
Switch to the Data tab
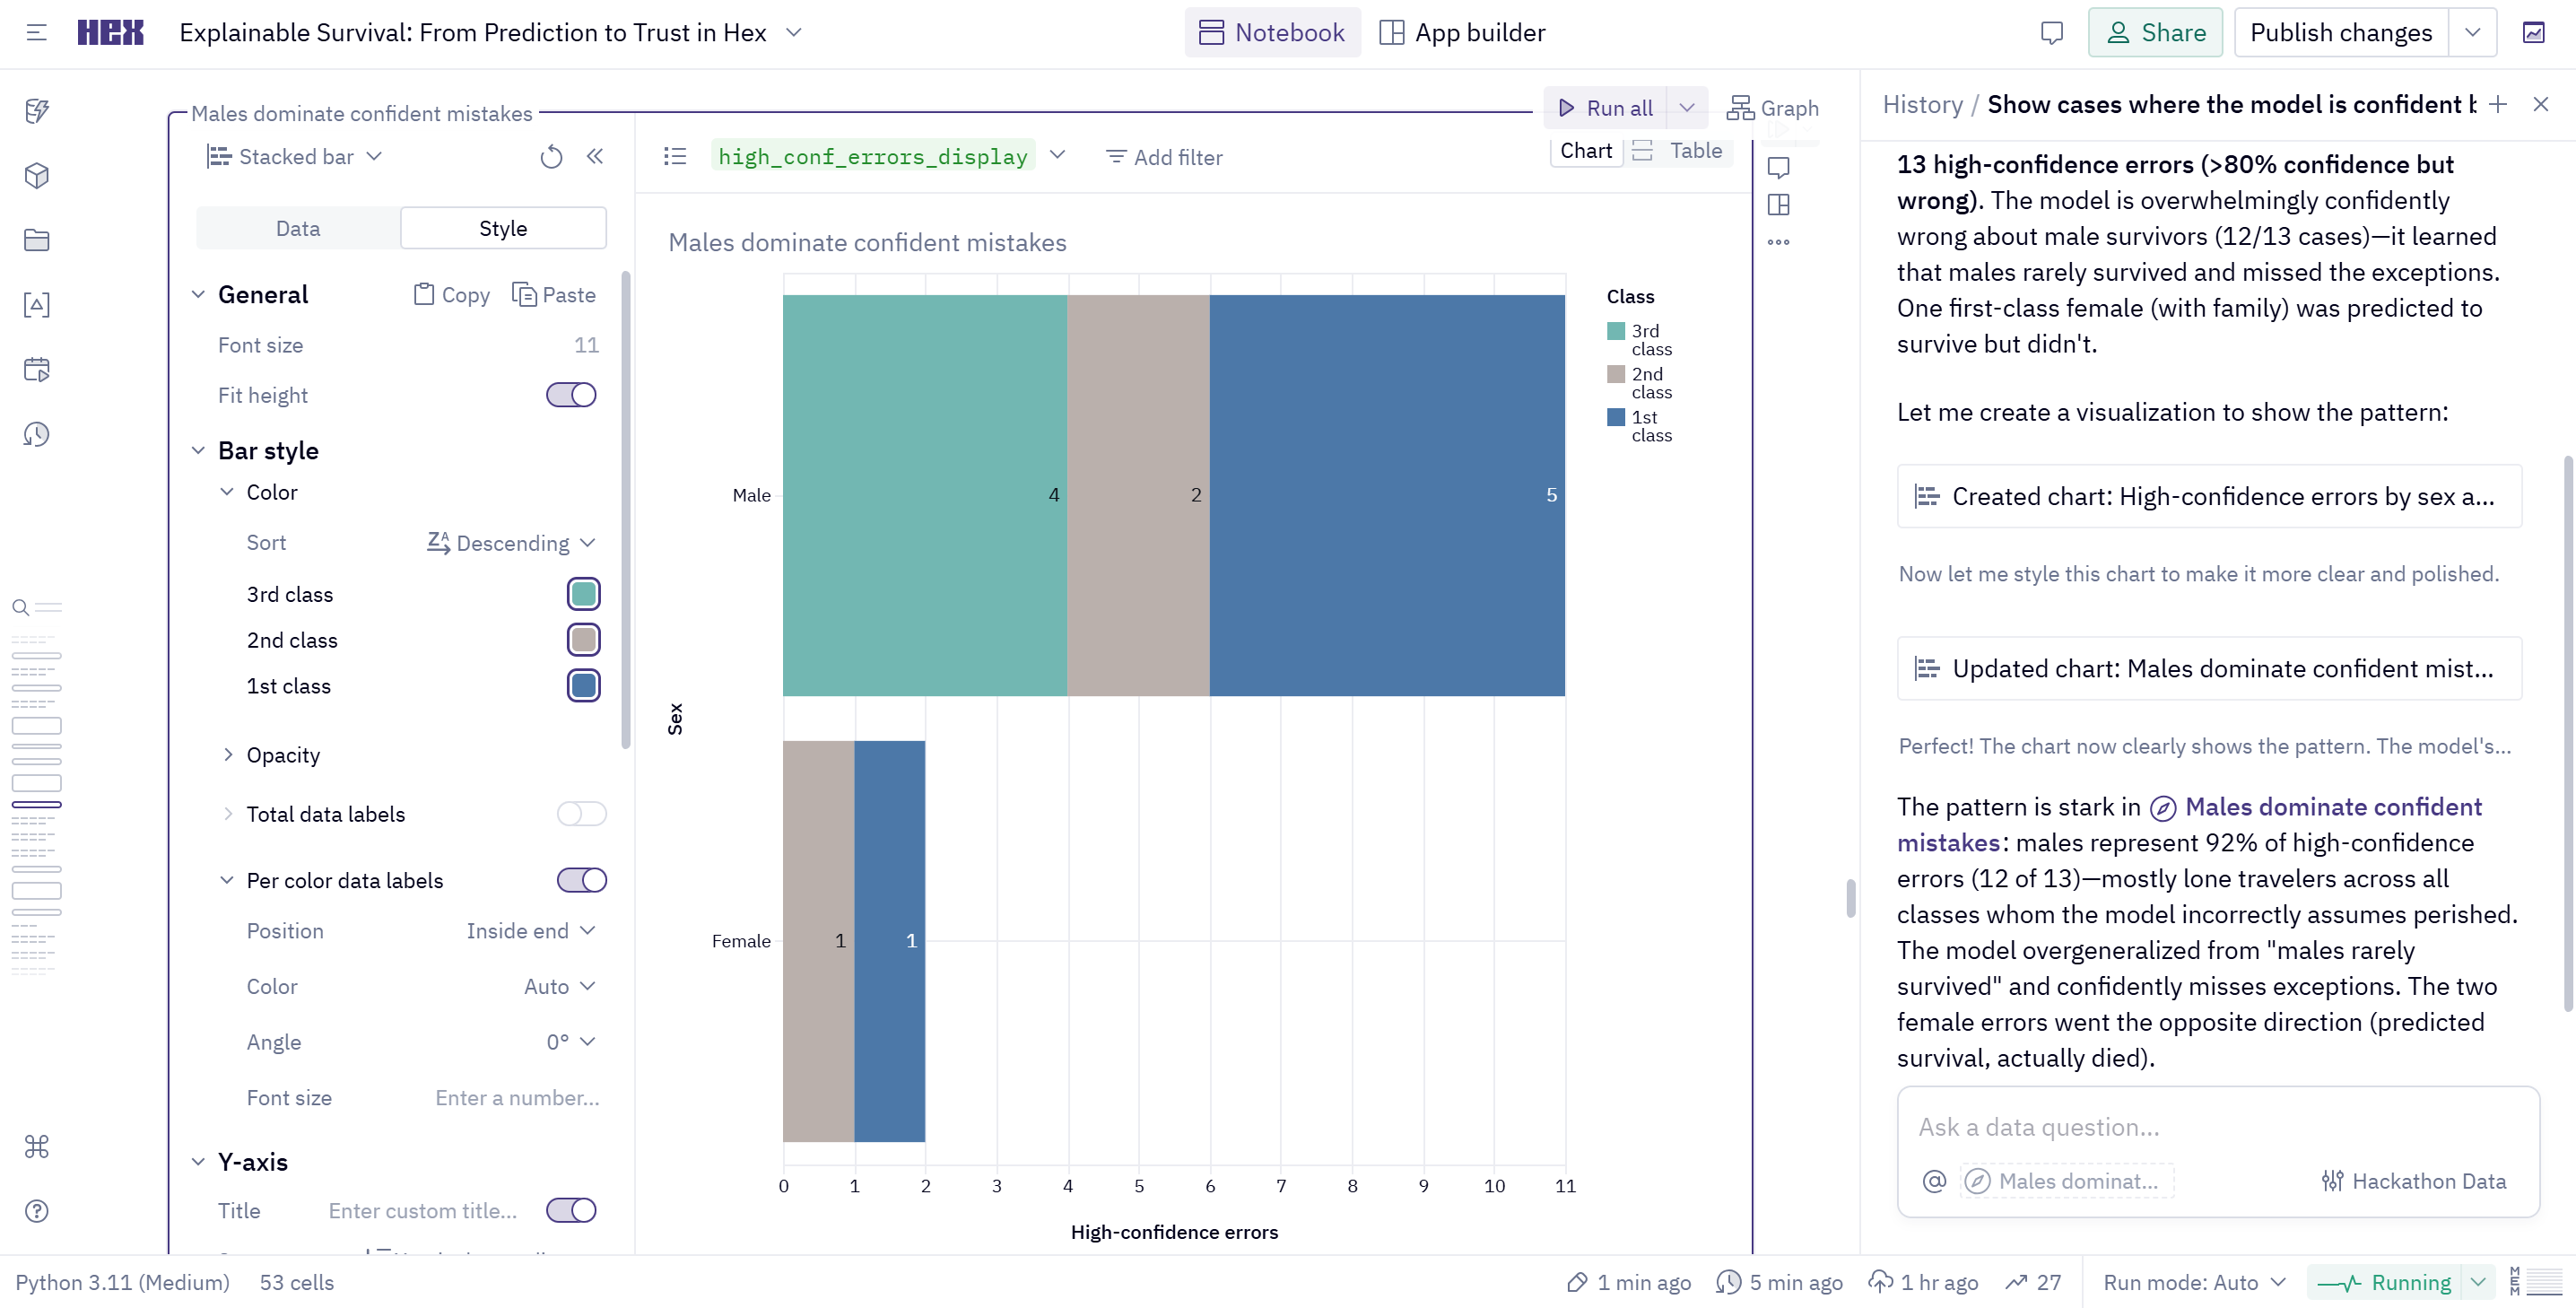coord(298,229)
